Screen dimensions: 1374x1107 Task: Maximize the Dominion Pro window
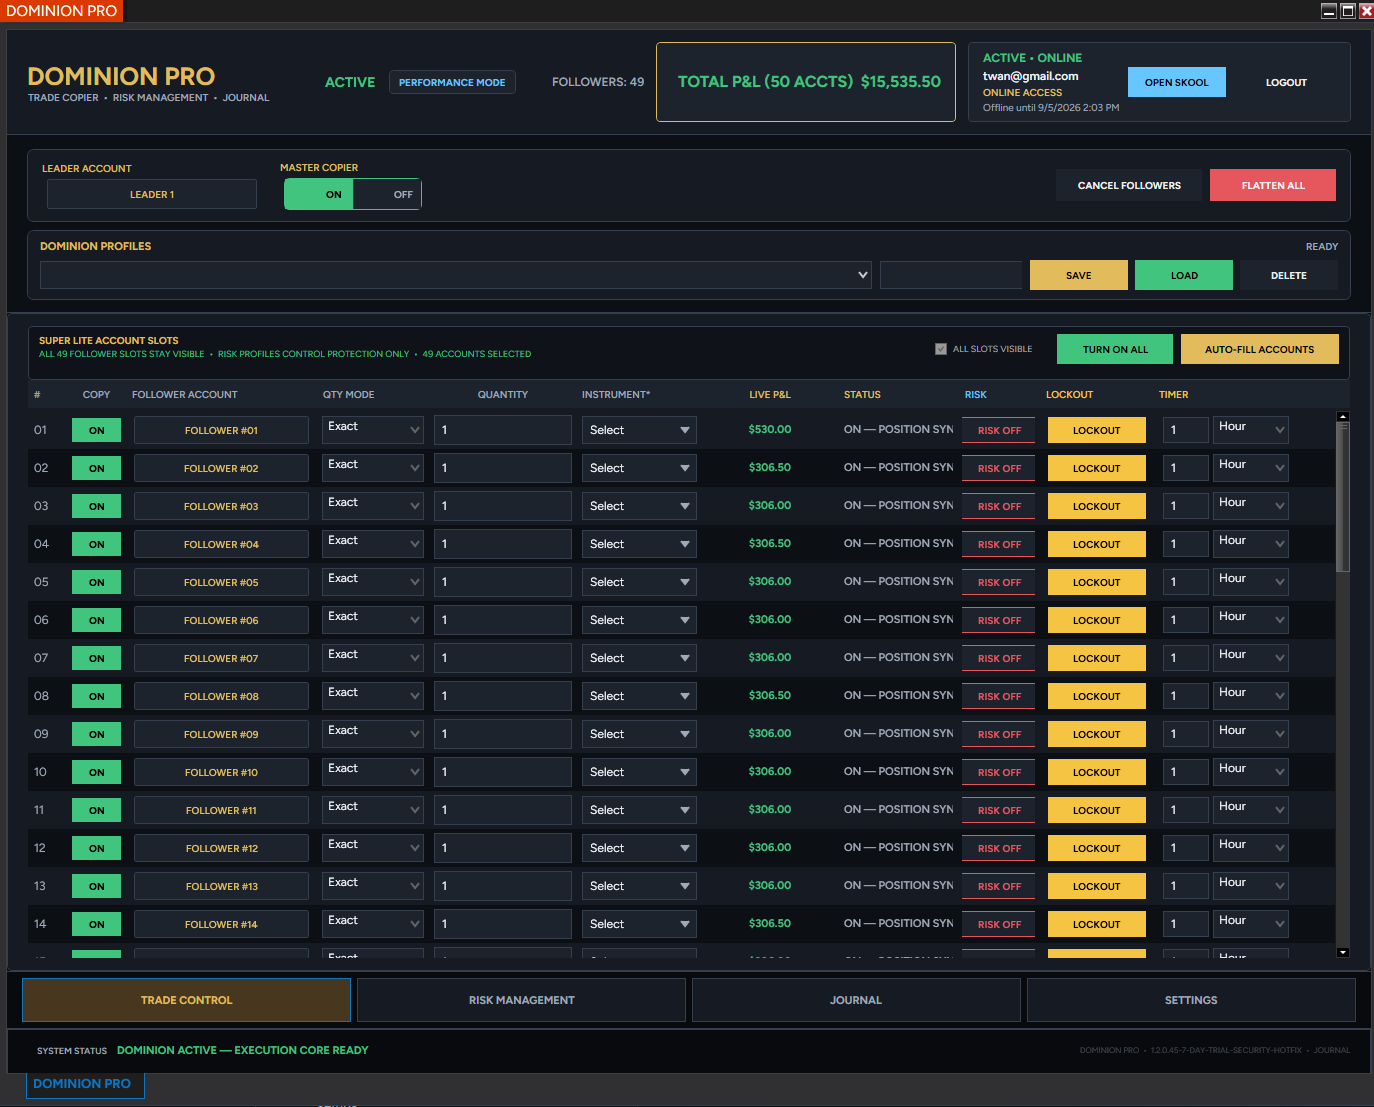1348,11
